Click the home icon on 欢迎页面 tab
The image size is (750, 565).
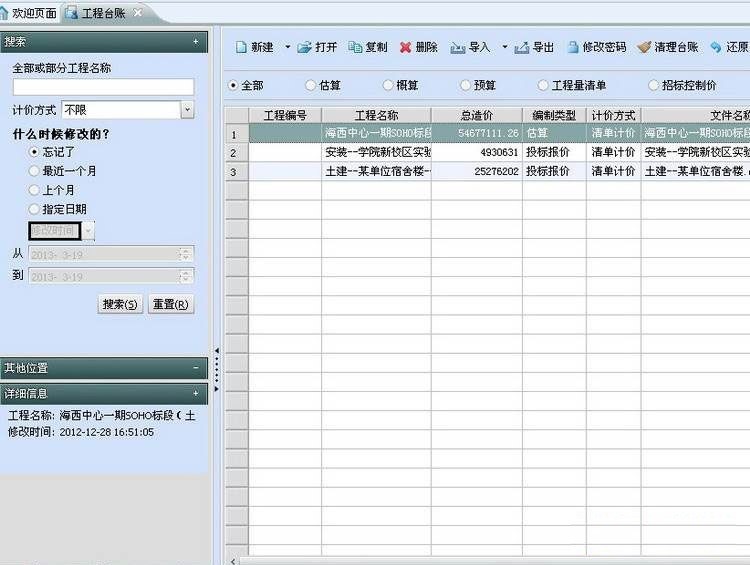point(4,13)
